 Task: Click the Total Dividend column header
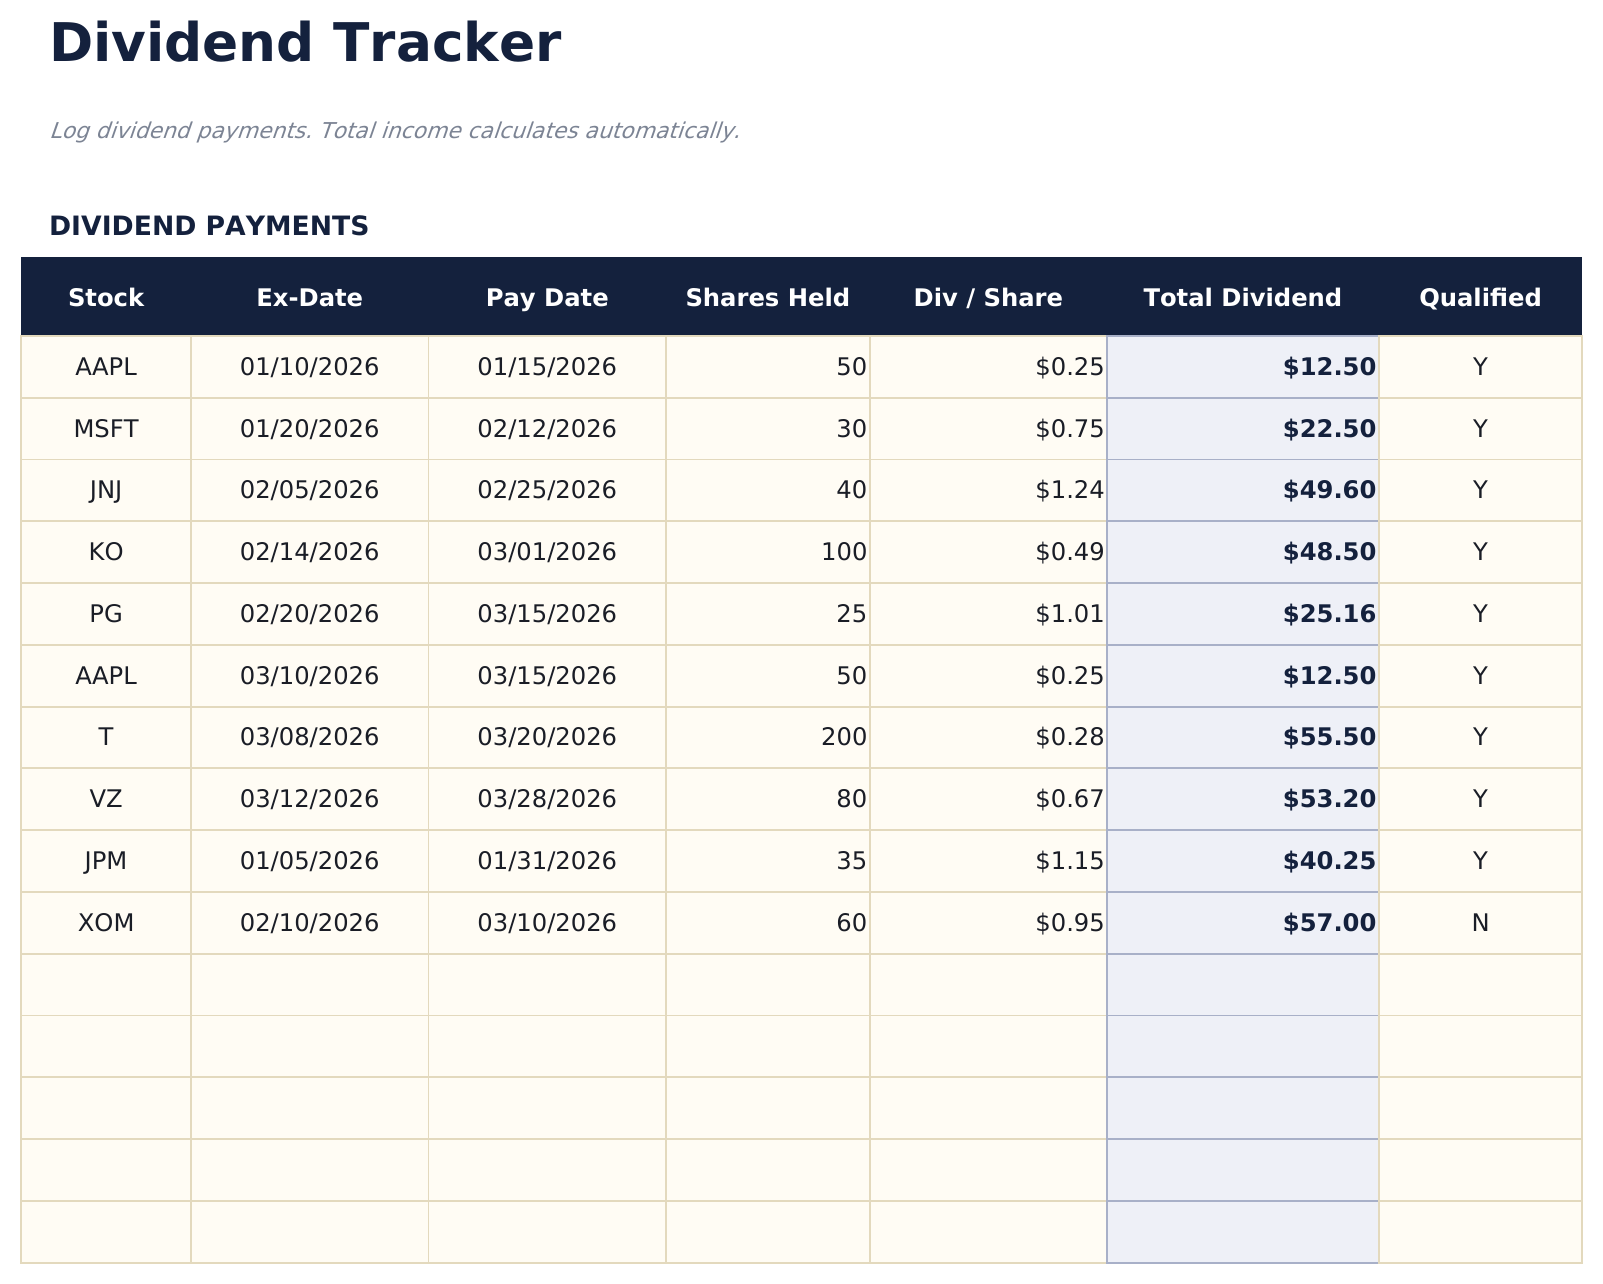pyautogui.click(x=1242, y=297)
